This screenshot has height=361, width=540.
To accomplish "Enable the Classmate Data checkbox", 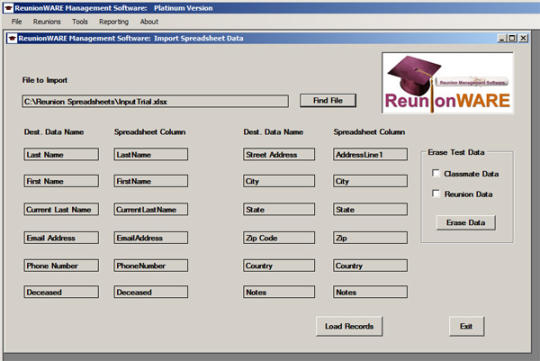I will click(x=436, y=173).
